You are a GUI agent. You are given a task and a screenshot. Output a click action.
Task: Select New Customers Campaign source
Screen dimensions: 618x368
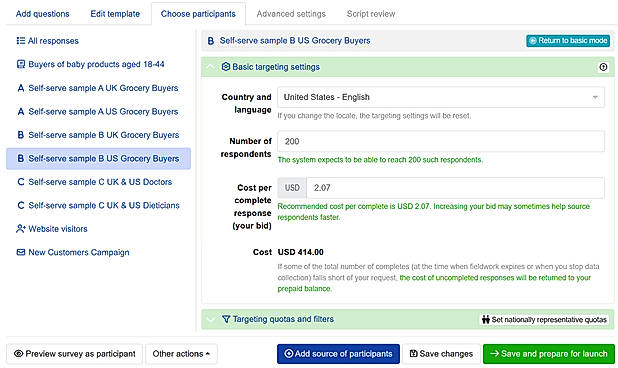click(x=78, y=253)
